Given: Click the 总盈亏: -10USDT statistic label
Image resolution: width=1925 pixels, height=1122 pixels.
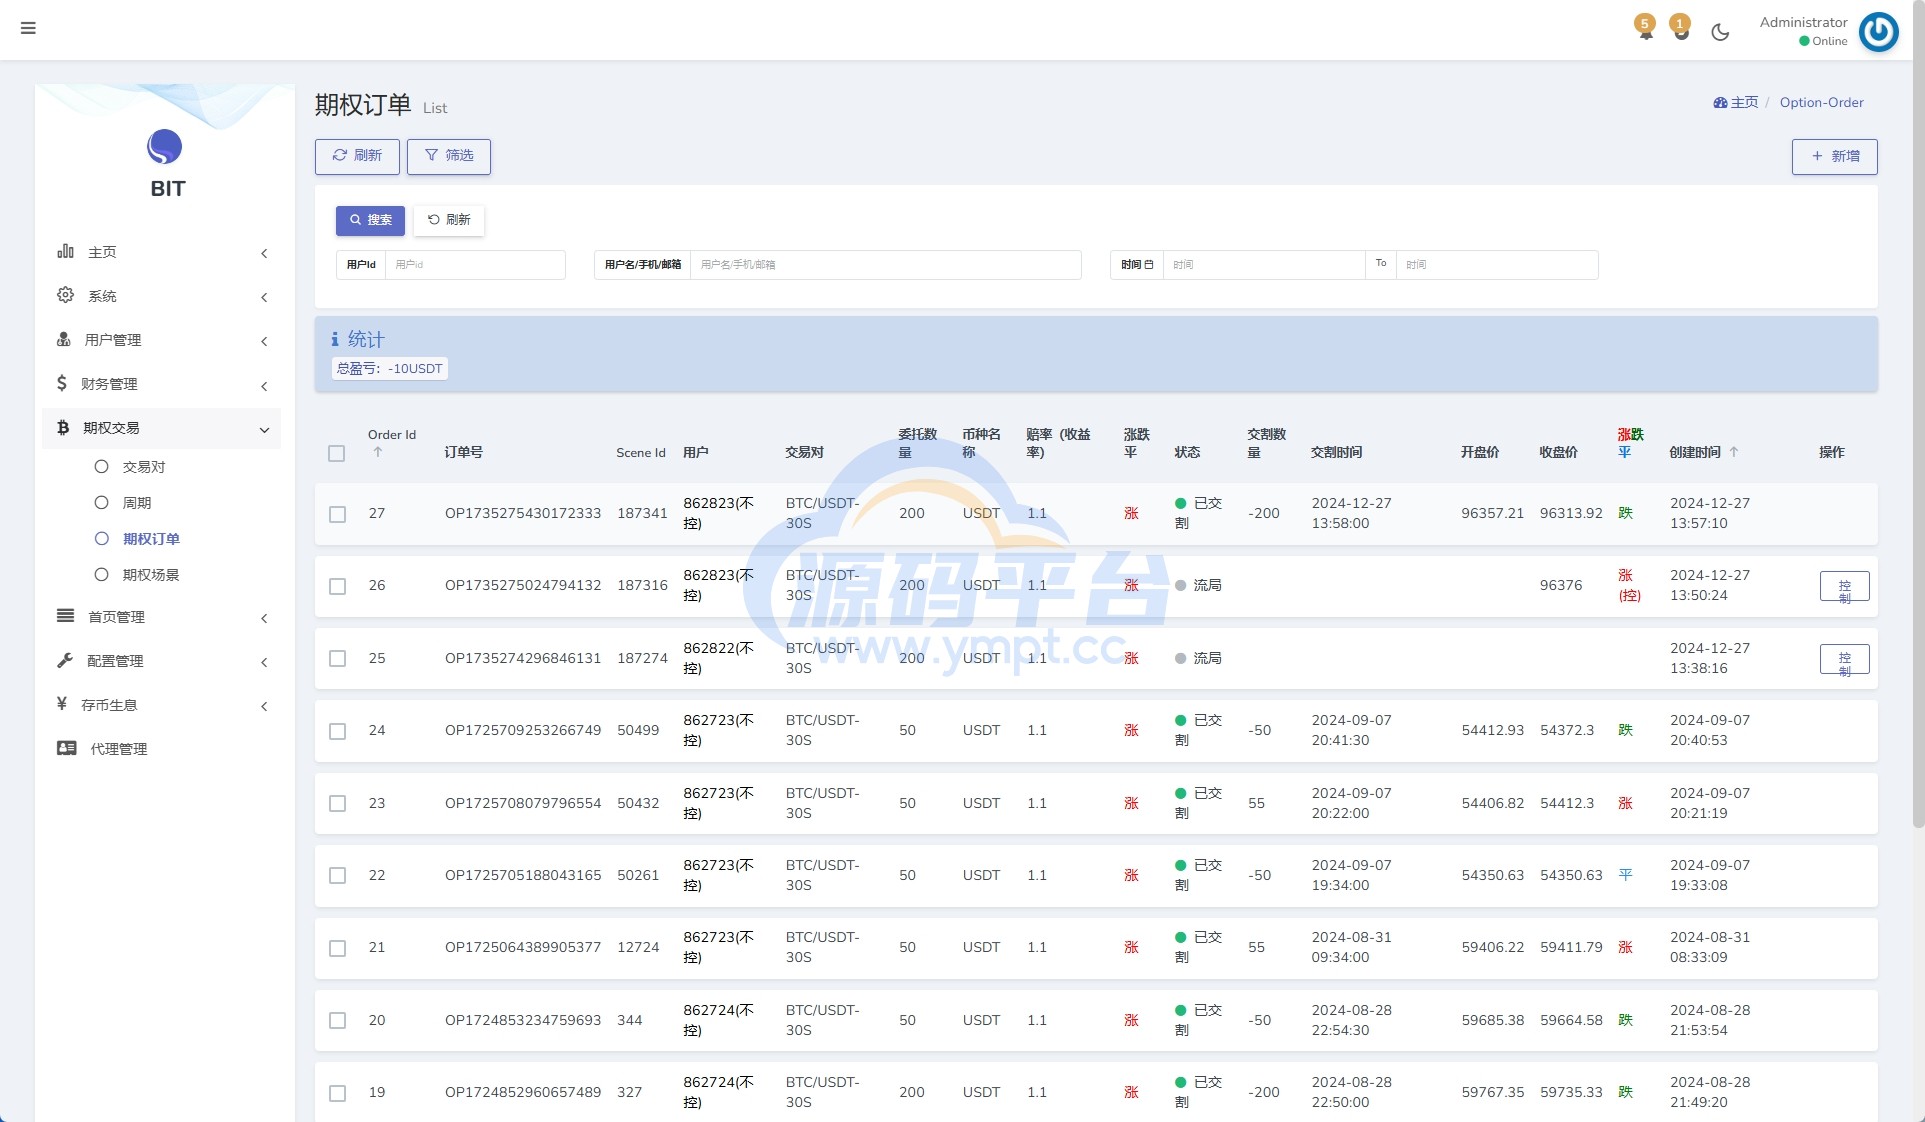Looking at the screenshot, I should [x=390, y=369].
